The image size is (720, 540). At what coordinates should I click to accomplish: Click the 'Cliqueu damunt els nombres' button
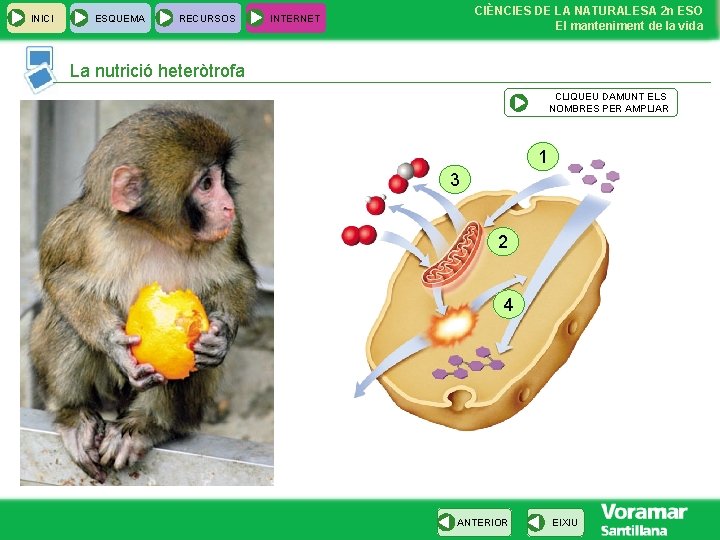(591, 102)
